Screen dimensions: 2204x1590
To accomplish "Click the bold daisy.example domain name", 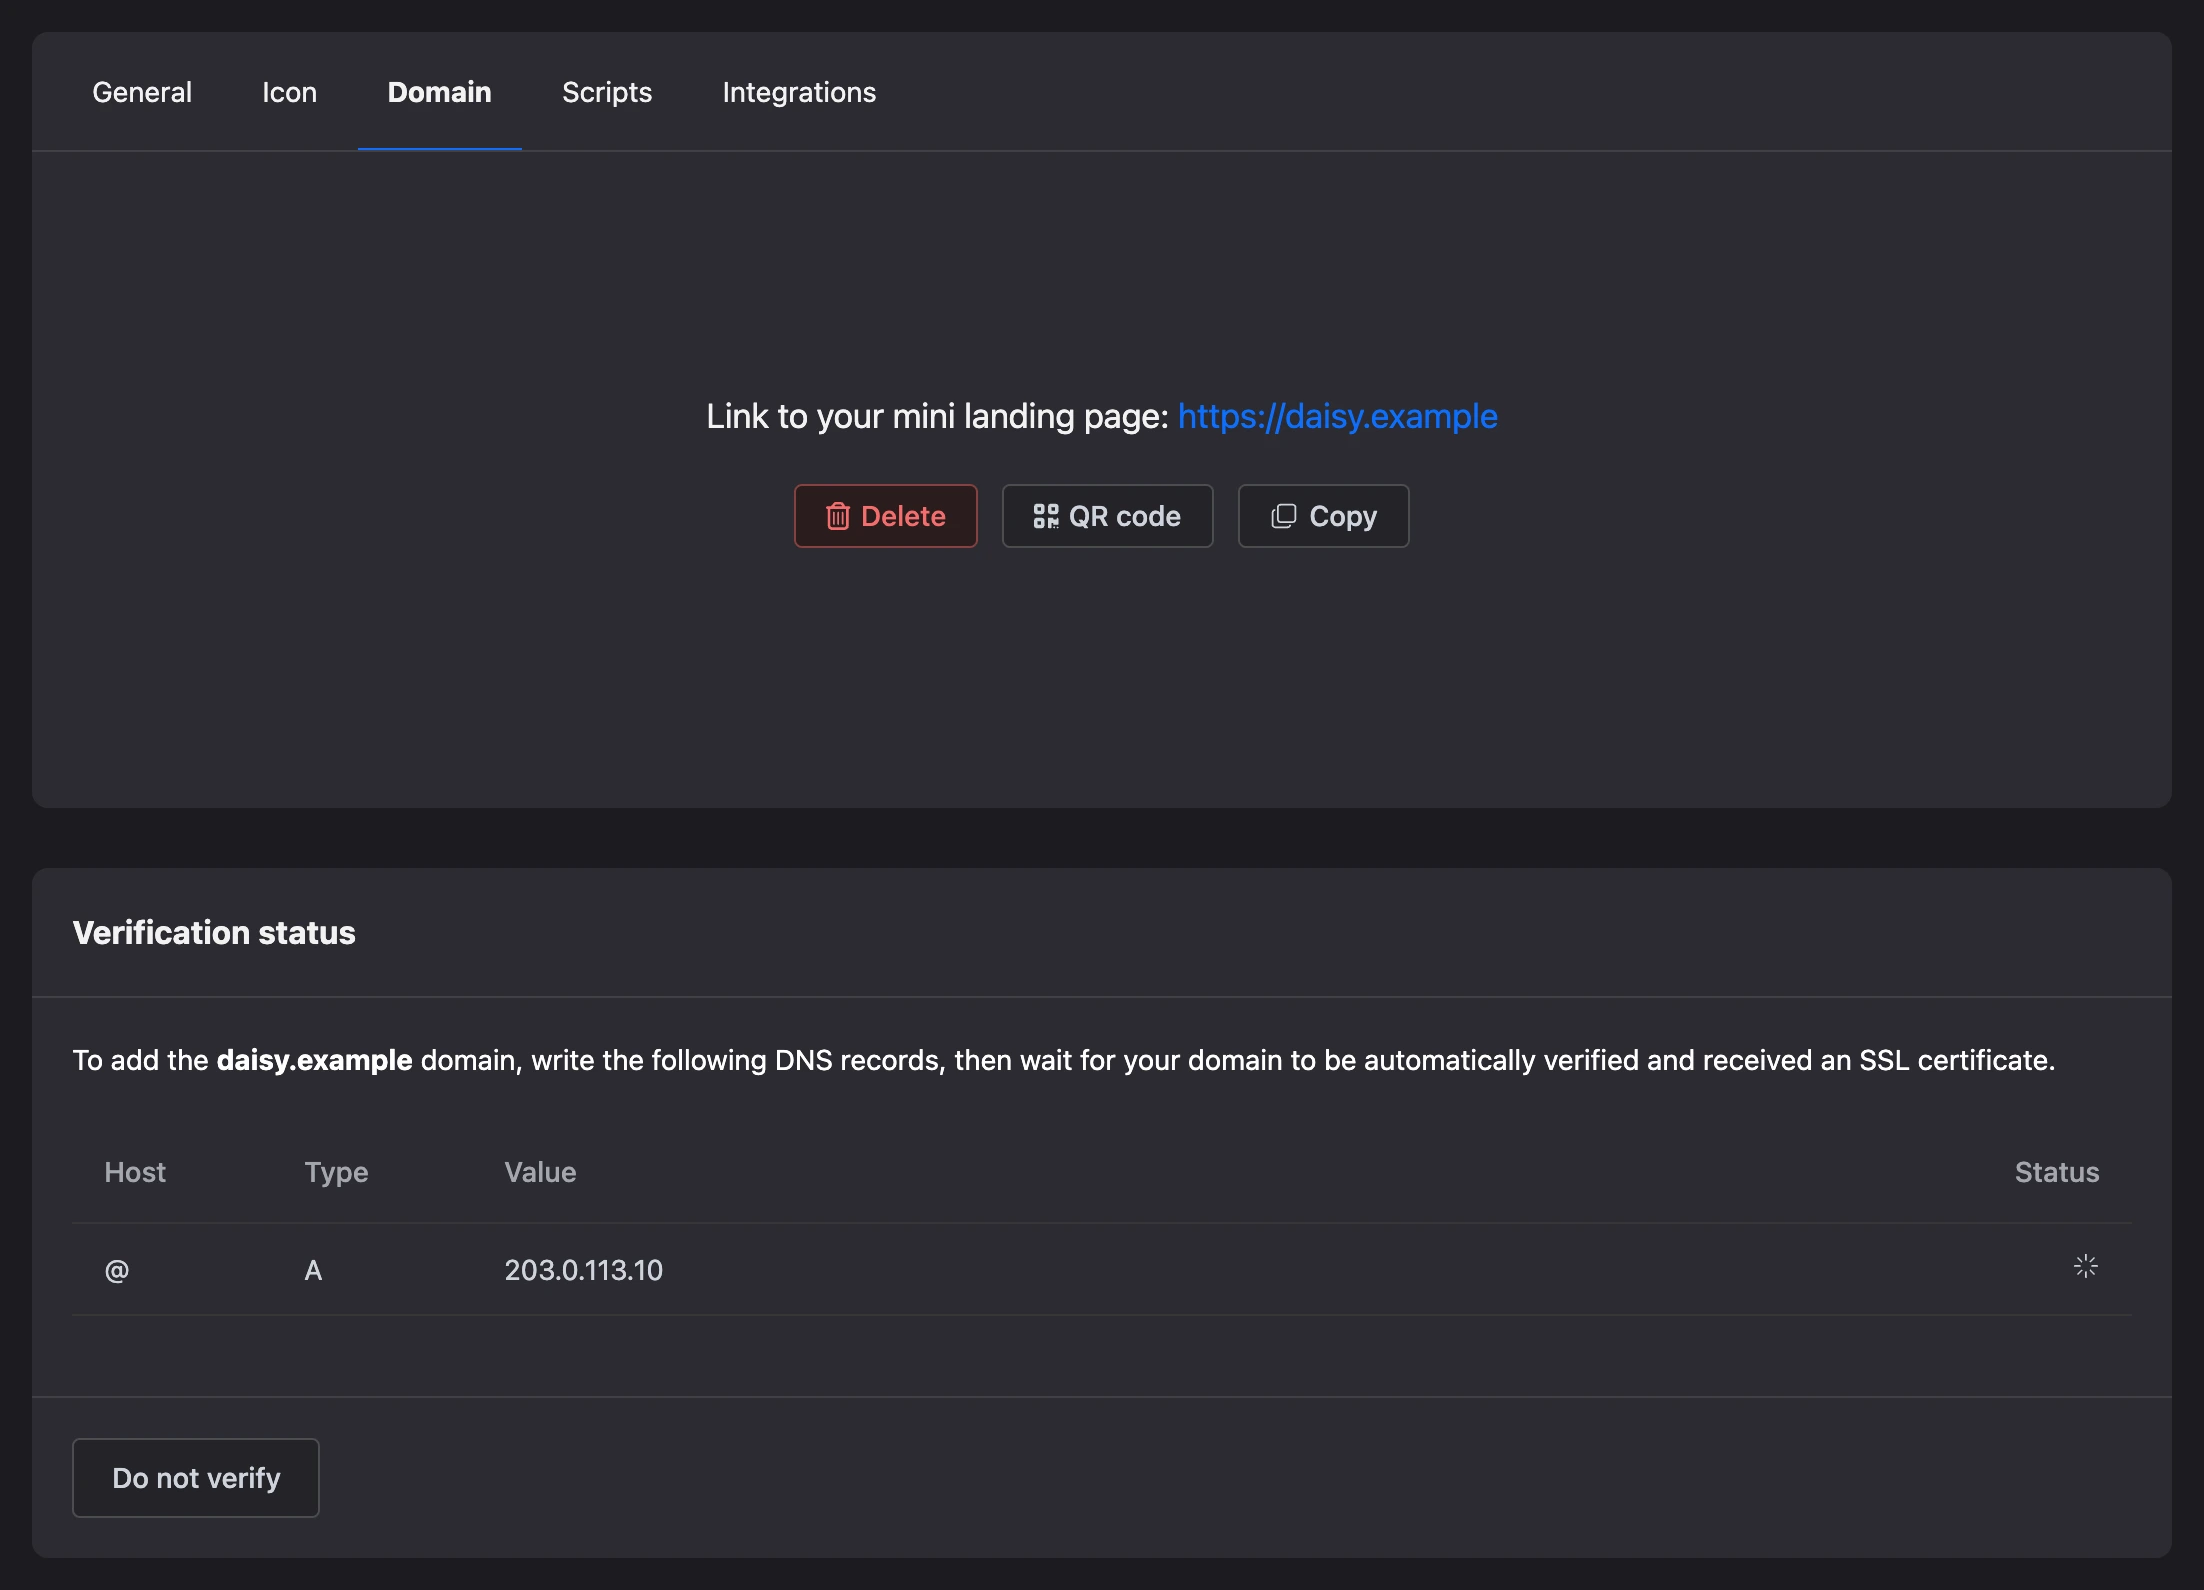I will 314,1060.
